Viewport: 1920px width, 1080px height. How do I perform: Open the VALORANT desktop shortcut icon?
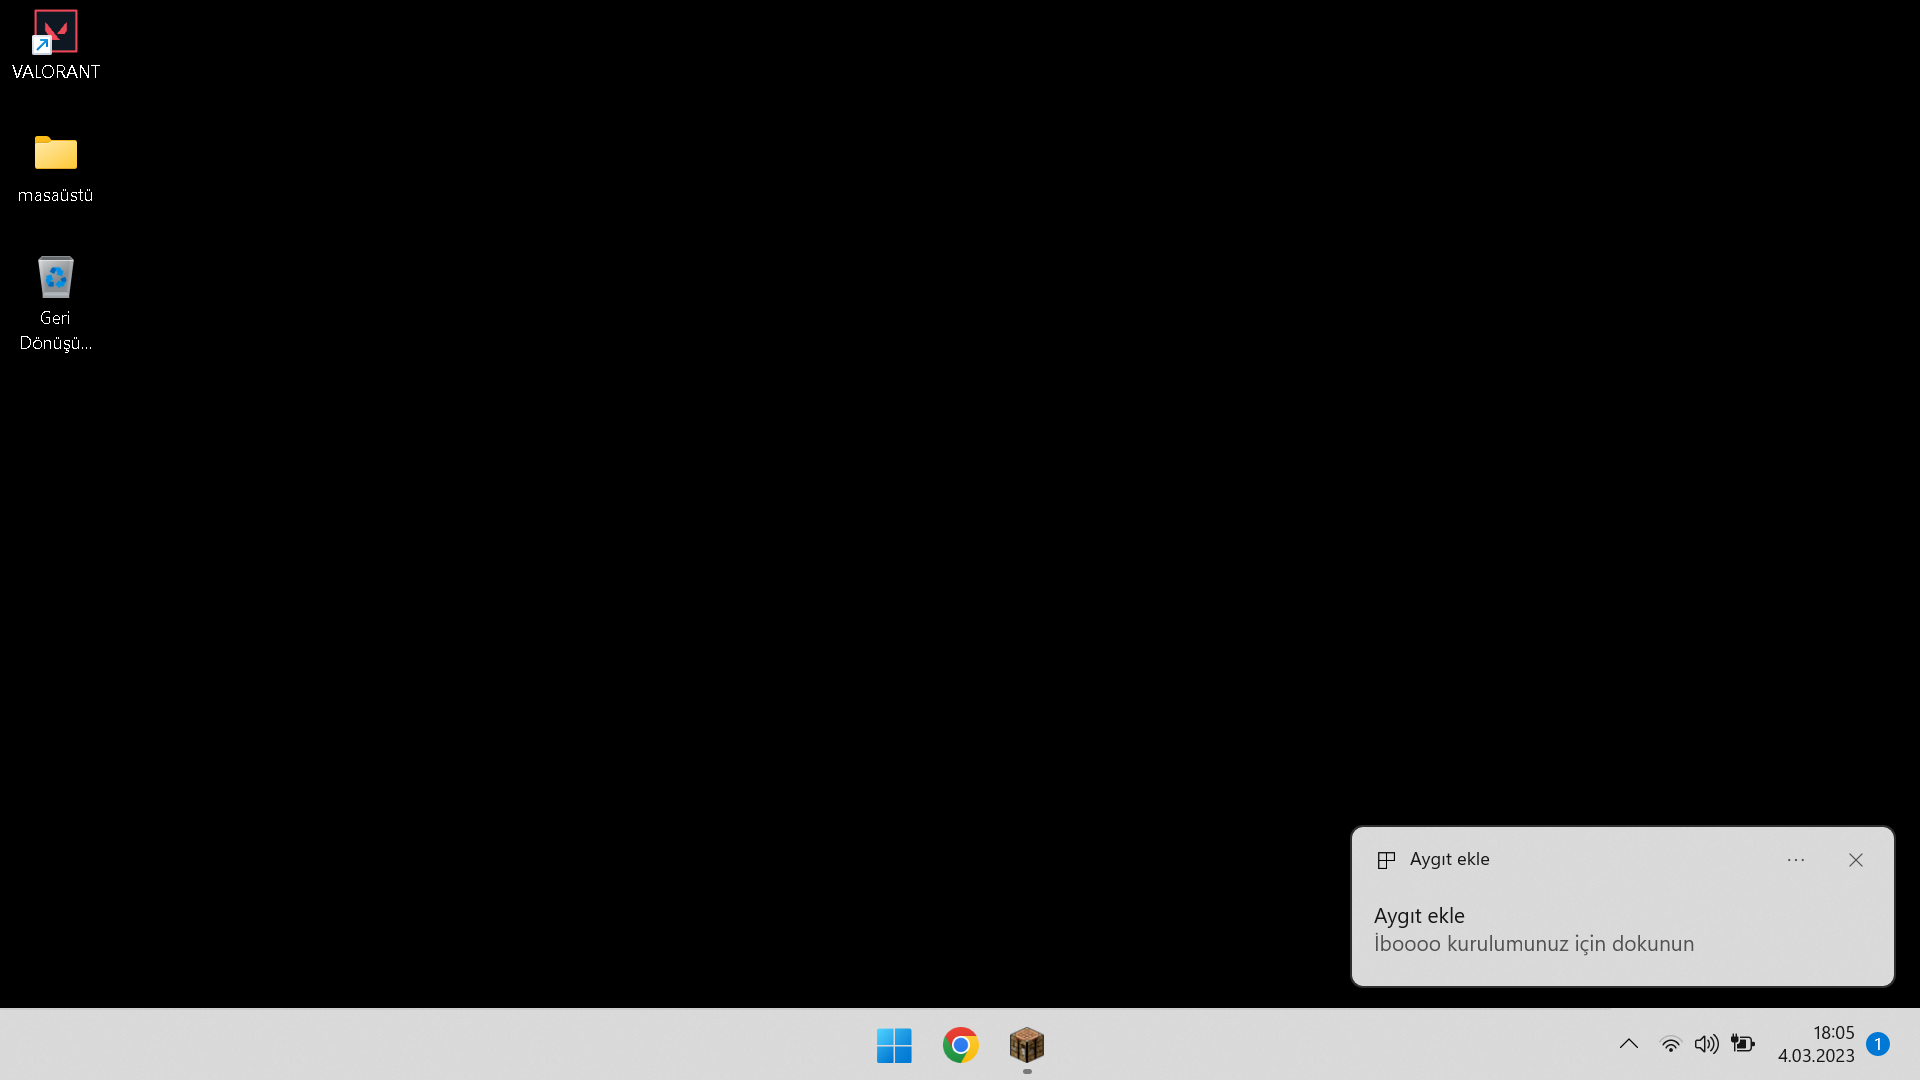tap(55, 32)
